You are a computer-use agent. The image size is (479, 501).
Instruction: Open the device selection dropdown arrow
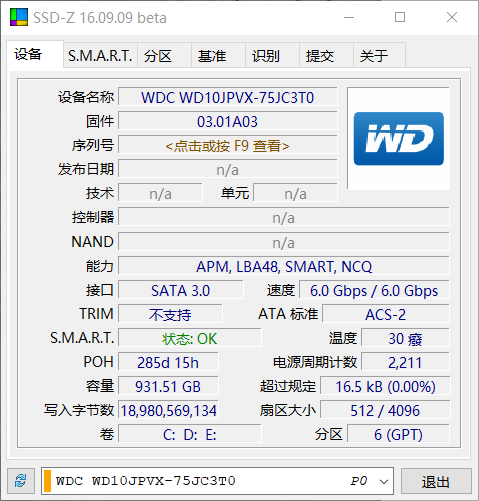point(384,481)
